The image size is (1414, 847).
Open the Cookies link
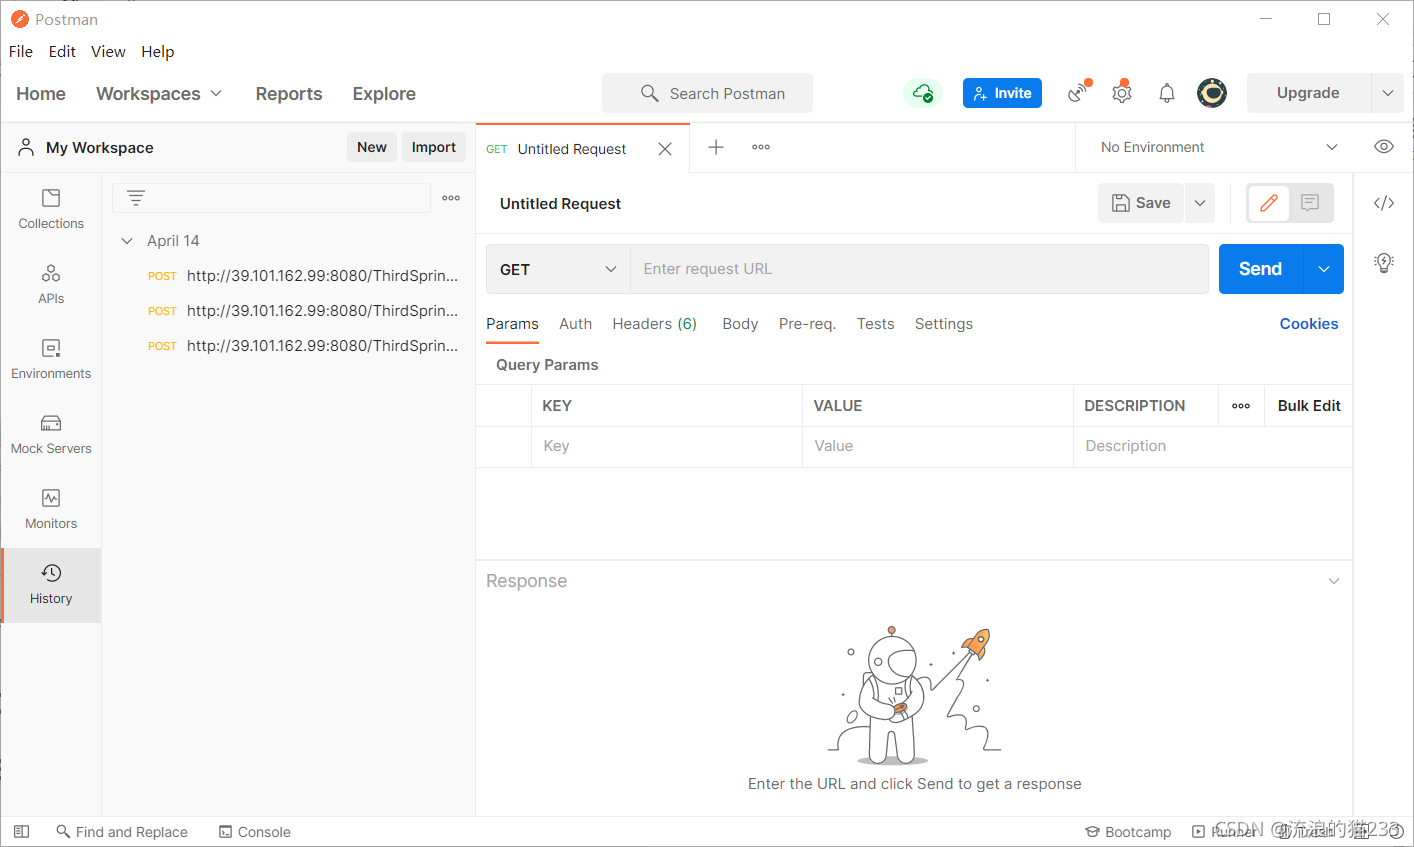pos(1309,324)
